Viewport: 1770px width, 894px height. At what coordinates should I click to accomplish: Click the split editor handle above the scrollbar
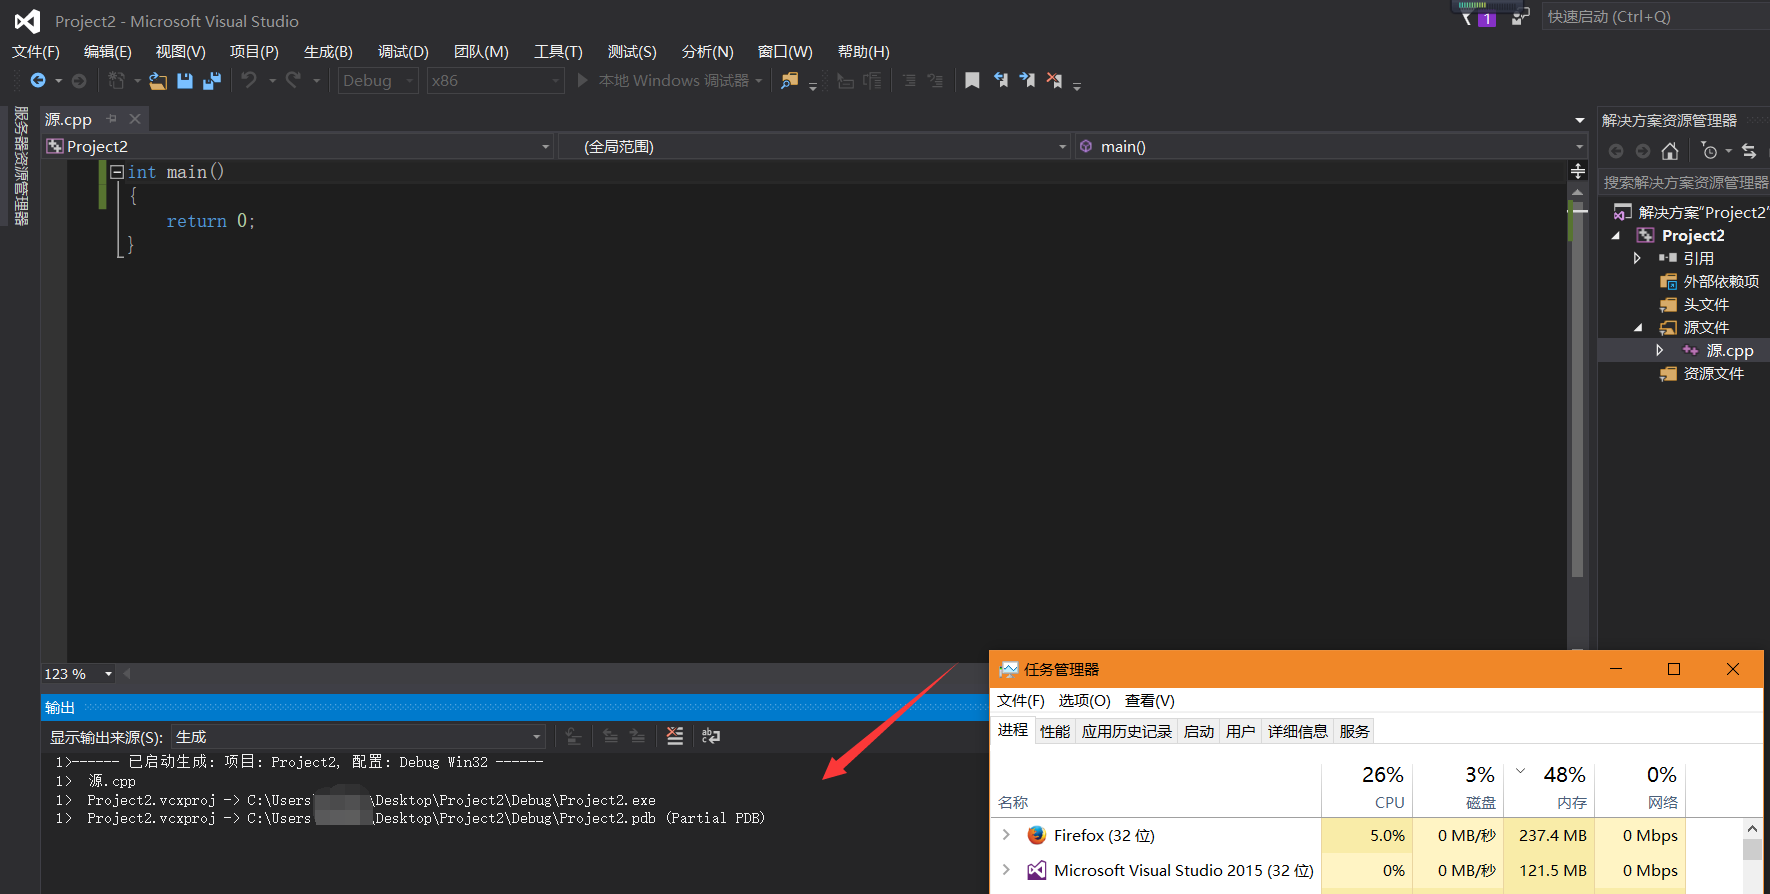click(1578, 171)
